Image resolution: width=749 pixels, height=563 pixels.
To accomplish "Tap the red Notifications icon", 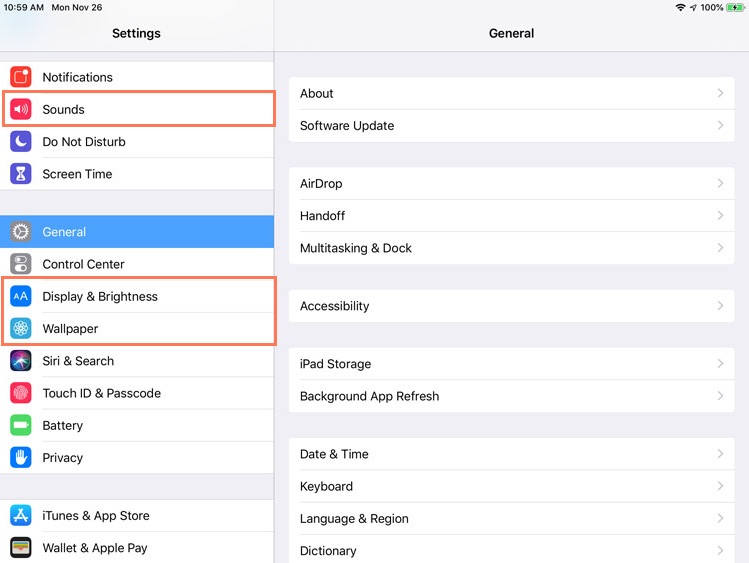I will [21, 77].
